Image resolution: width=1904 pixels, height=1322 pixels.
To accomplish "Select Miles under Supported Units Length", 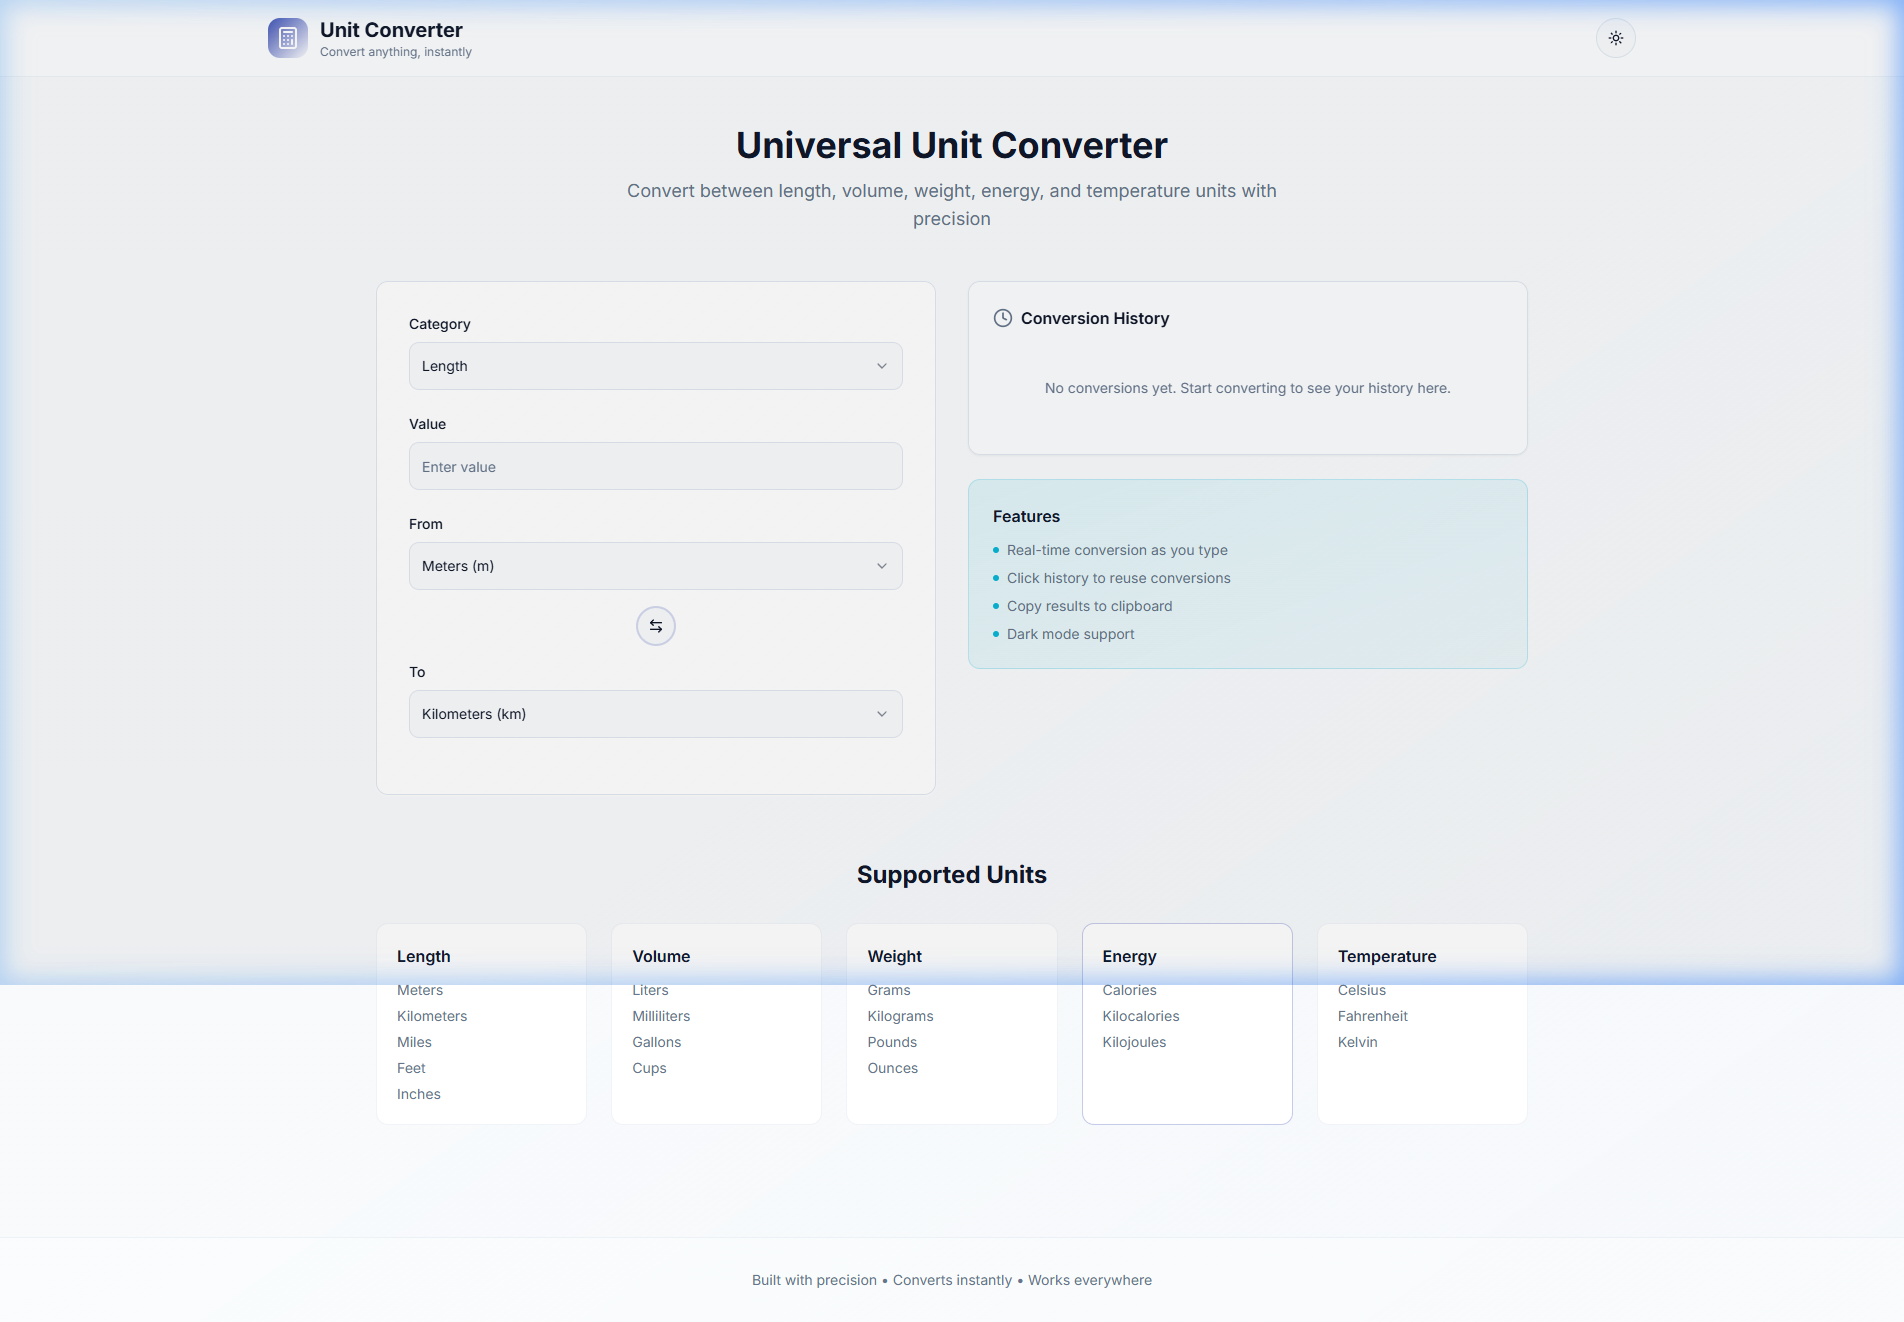I will point(413,1042).
